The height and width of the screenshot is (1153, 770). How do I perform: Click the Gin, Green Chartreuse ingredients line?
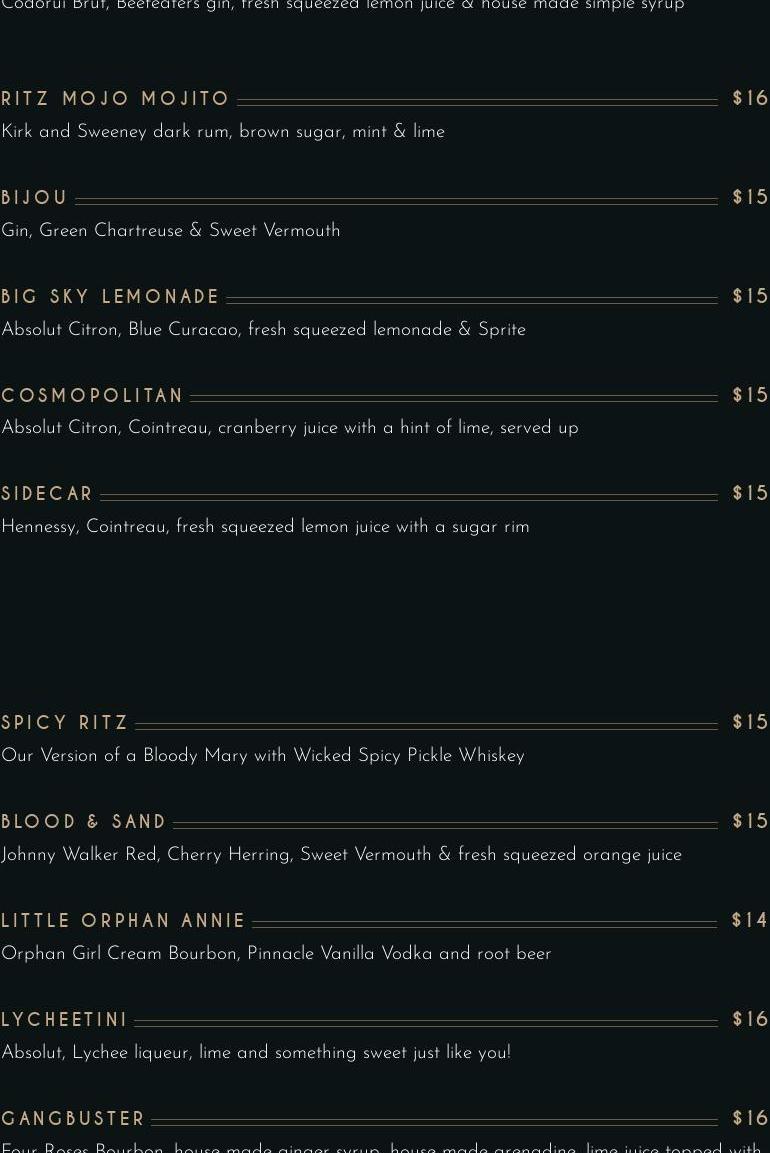171,231
